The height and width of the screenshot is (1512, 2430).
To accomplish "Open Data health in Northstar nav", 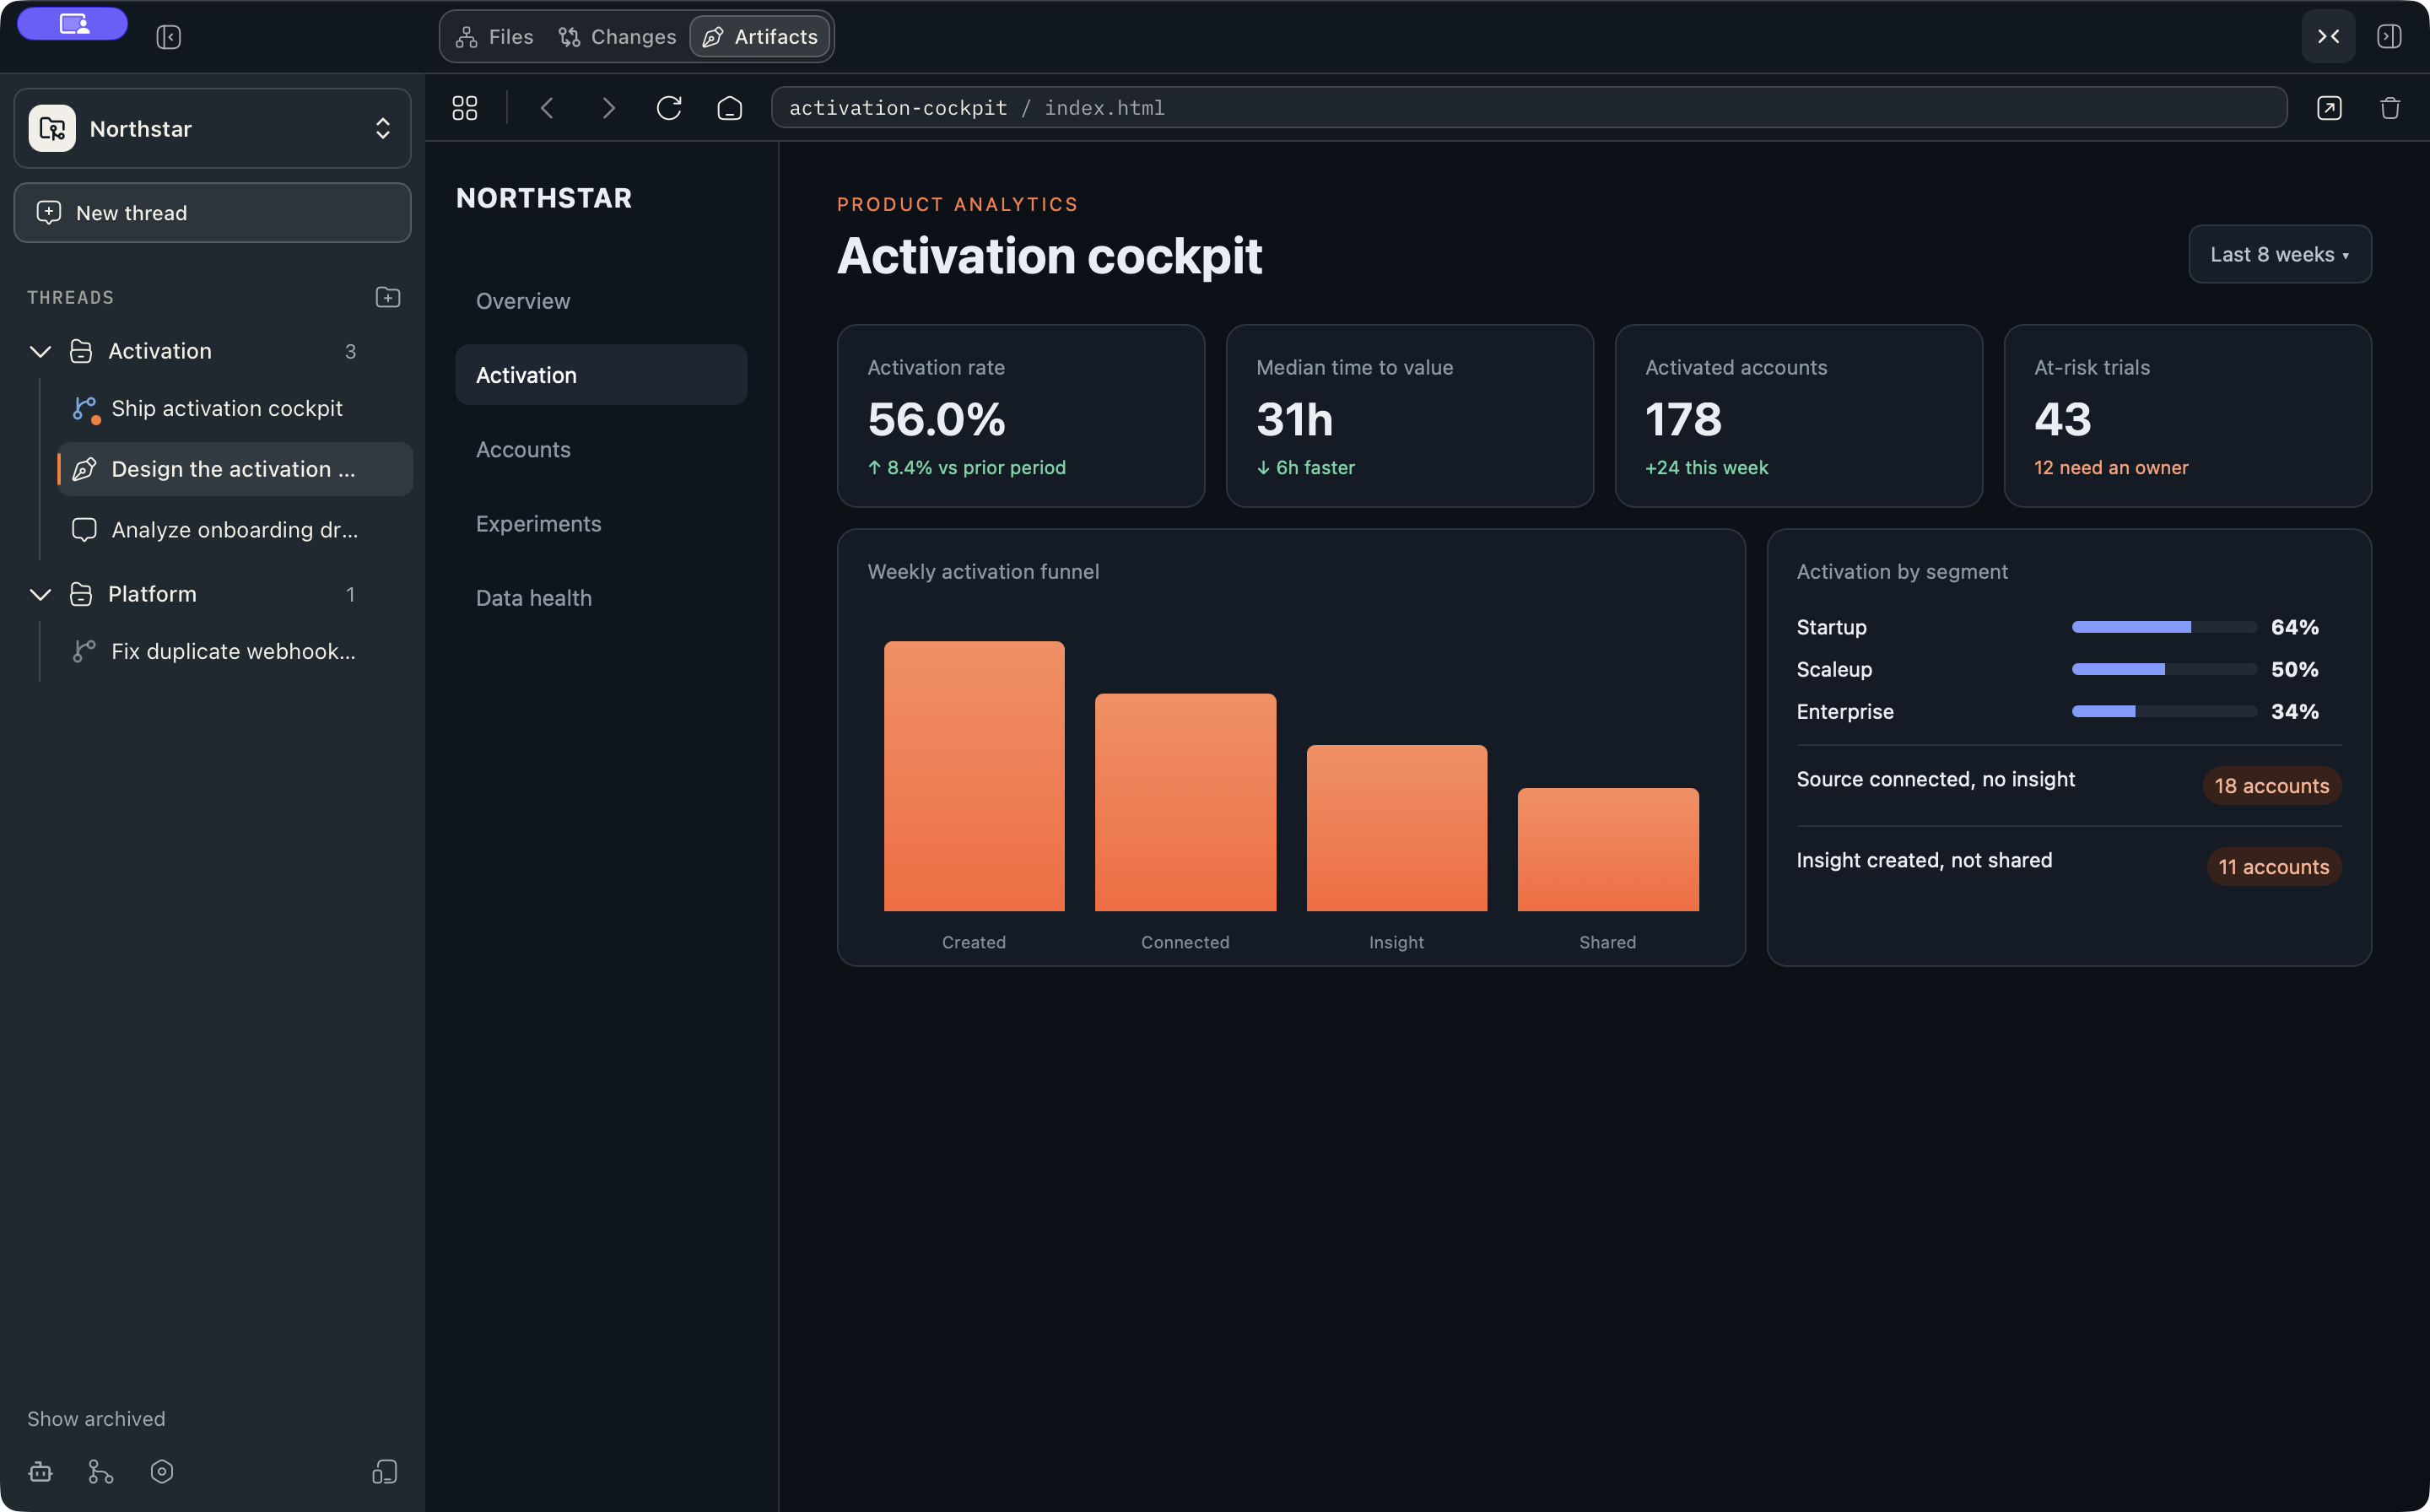I will (x=601, y=598).
